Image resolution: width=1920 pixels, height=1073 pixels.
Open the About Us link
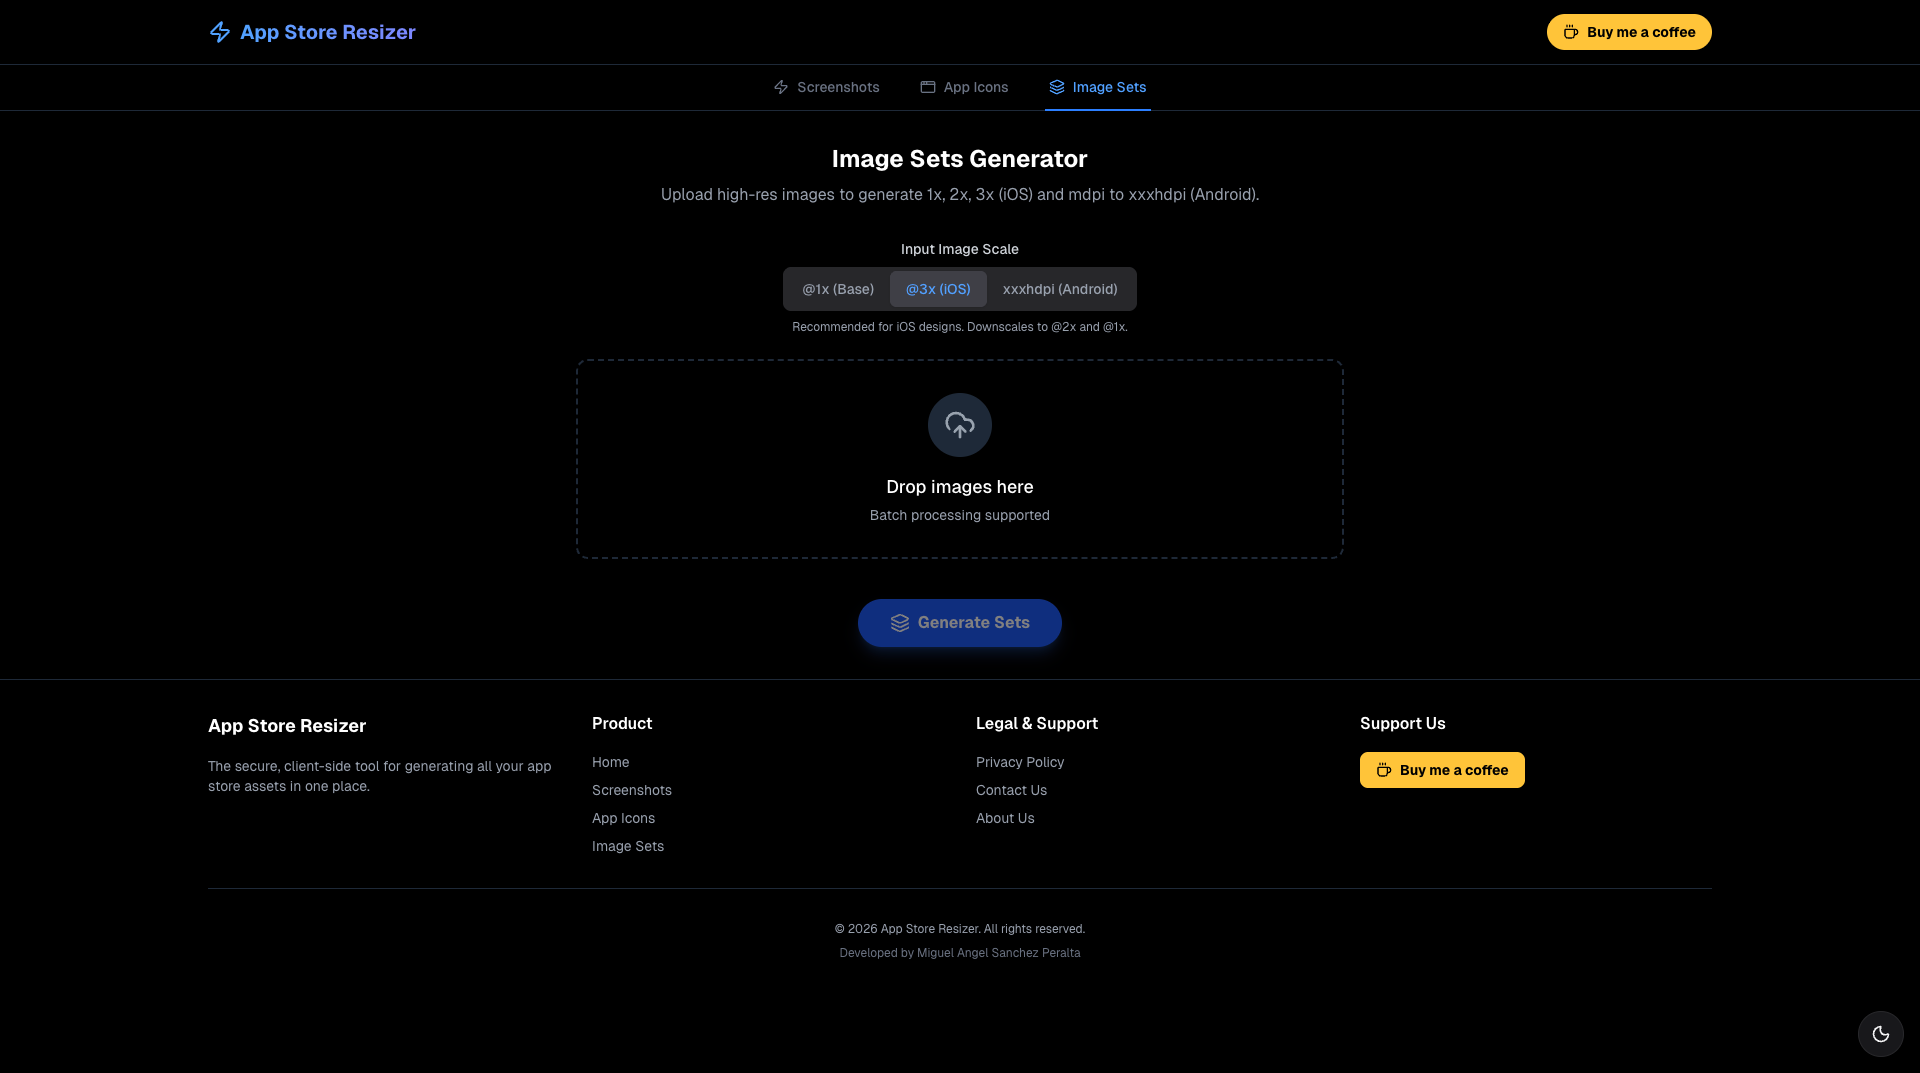(x=1005, y=818)
